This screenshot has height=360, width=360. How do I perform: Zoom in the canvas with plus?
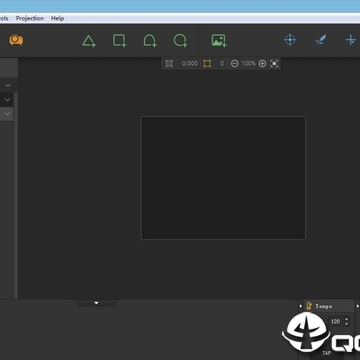click(x=262, y=63)
